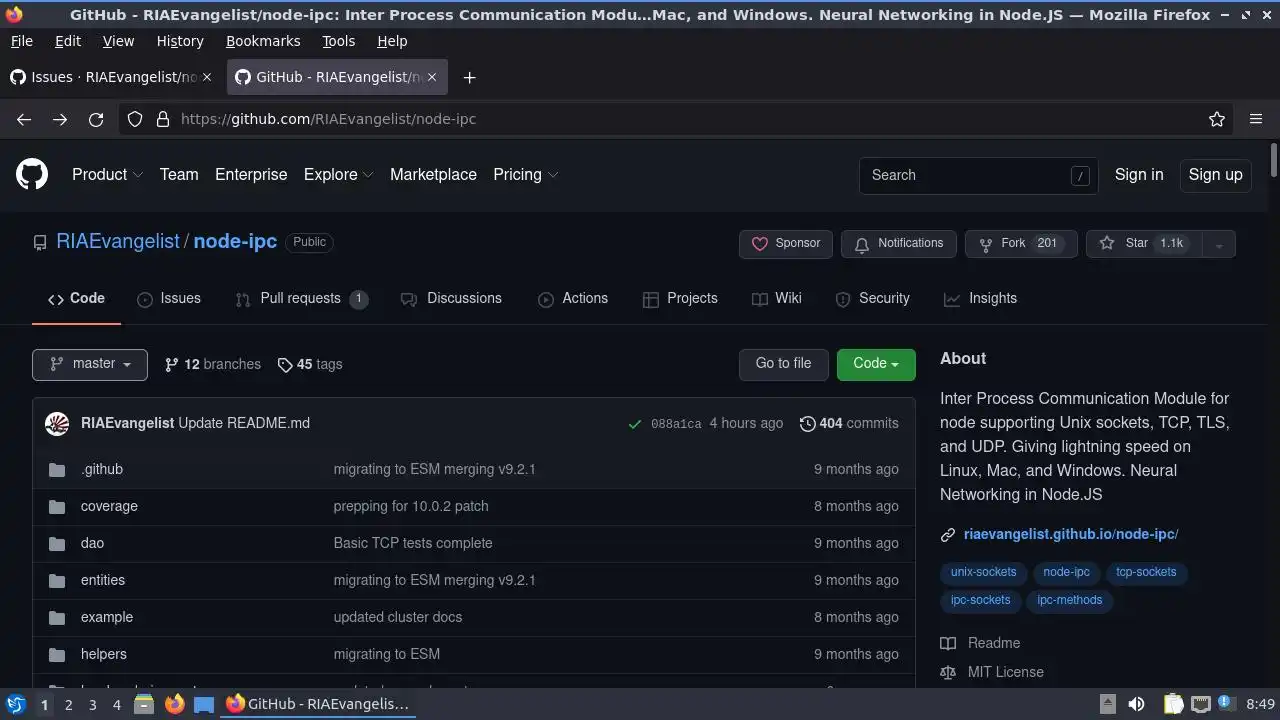Open the master branch selector
Screen dimensions: 1280x720
tap(90, 364)
